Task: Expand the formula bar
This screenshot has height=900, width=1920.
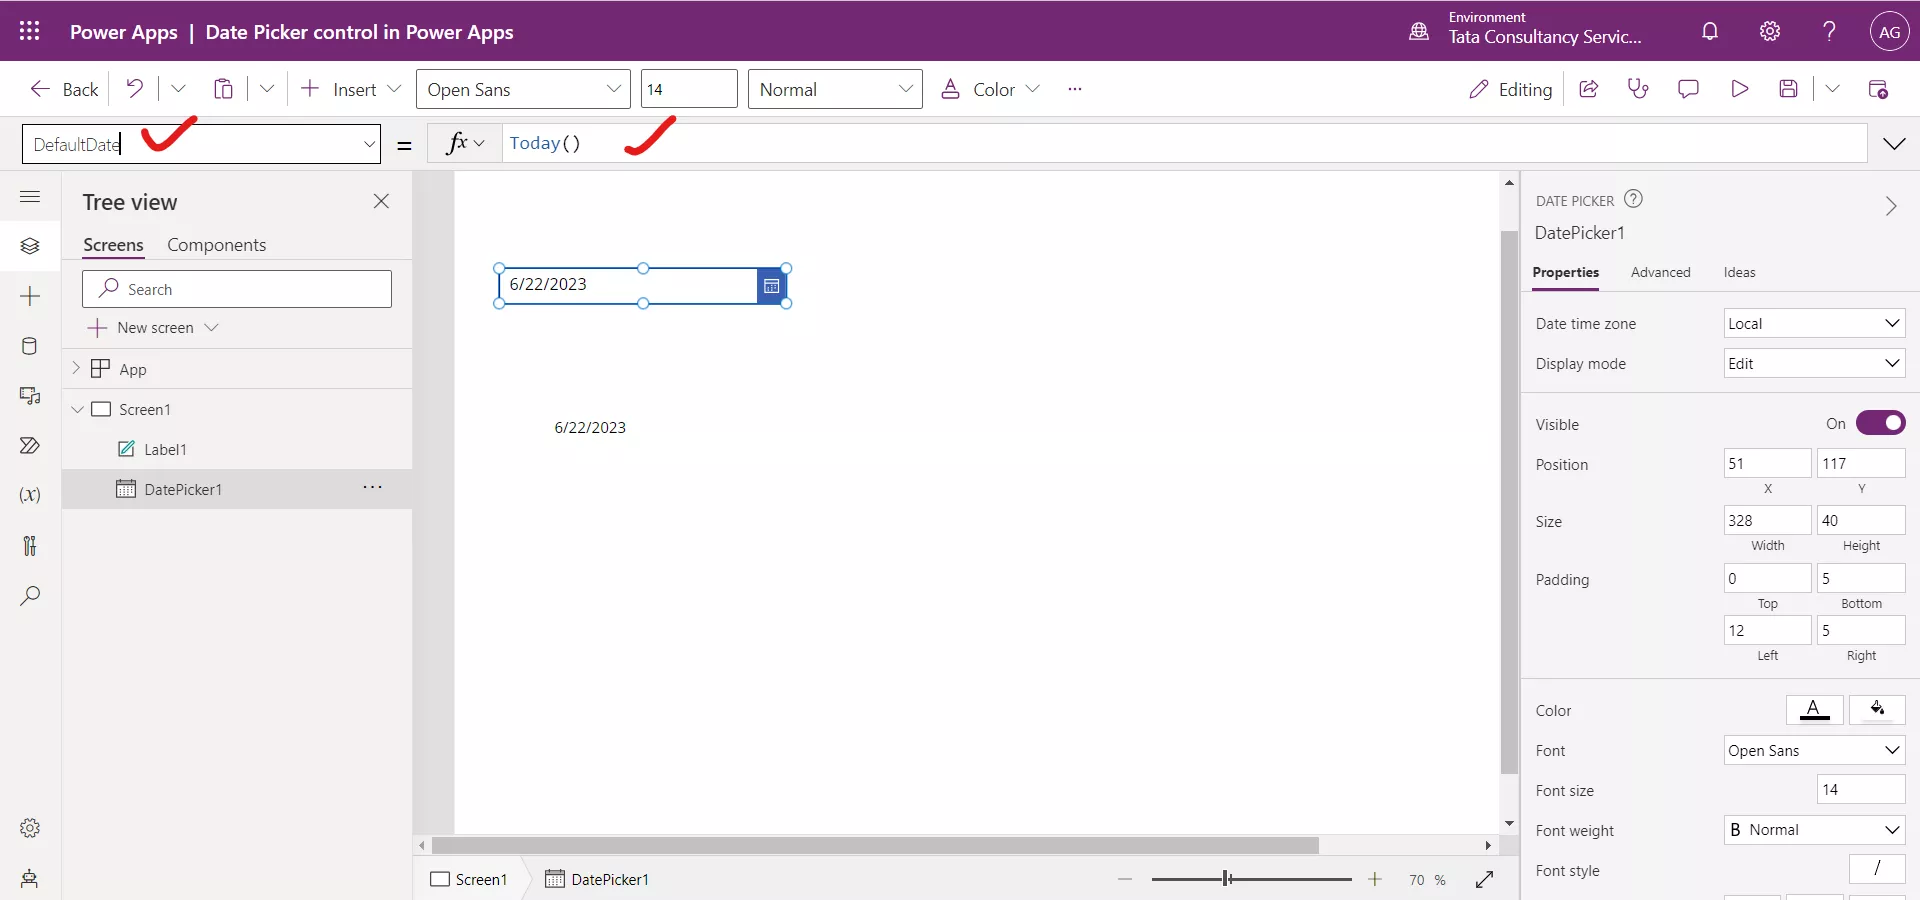Action: point(1896,143)
